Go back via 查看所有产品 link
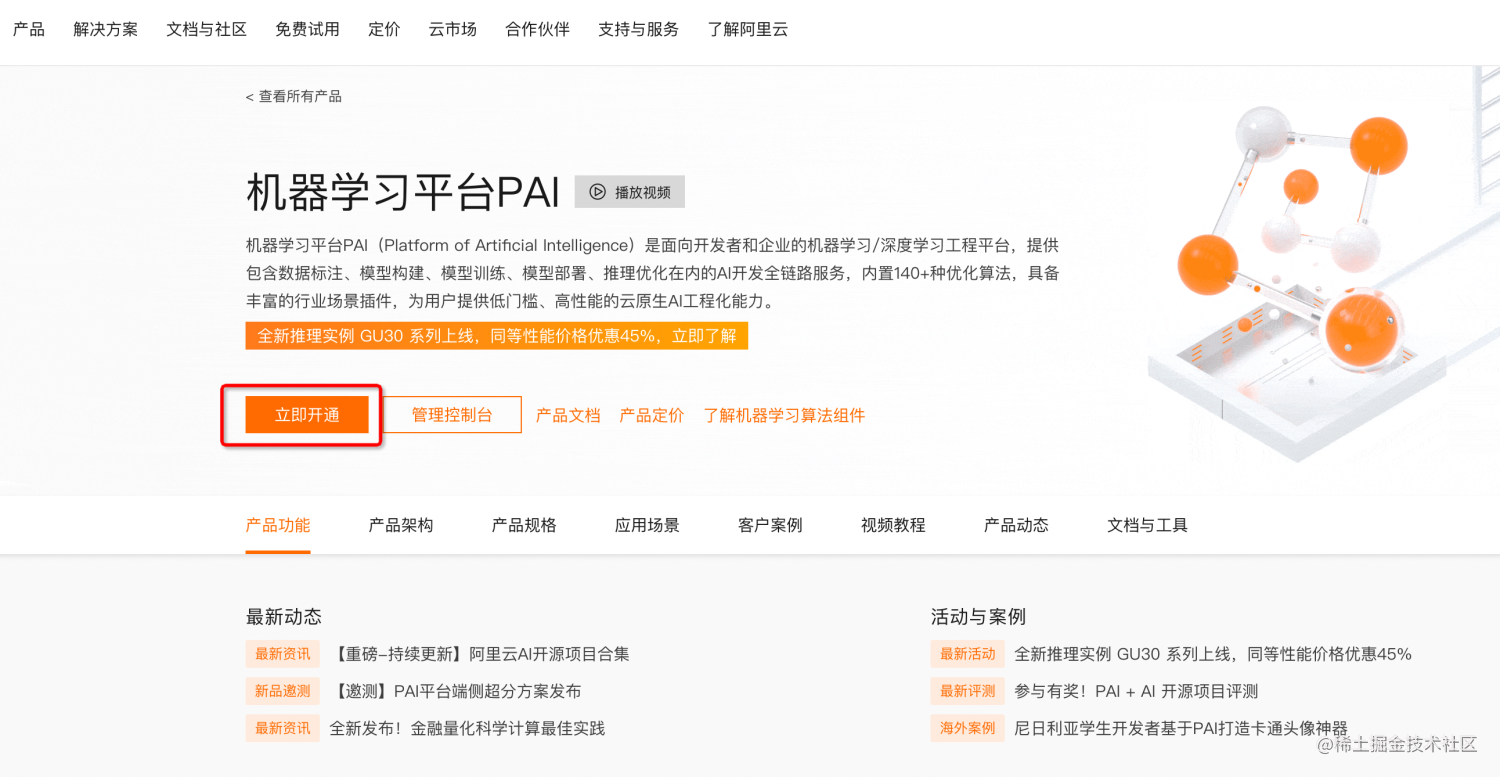The height and width of the screenshot is (777, 1500). (294, 96)
